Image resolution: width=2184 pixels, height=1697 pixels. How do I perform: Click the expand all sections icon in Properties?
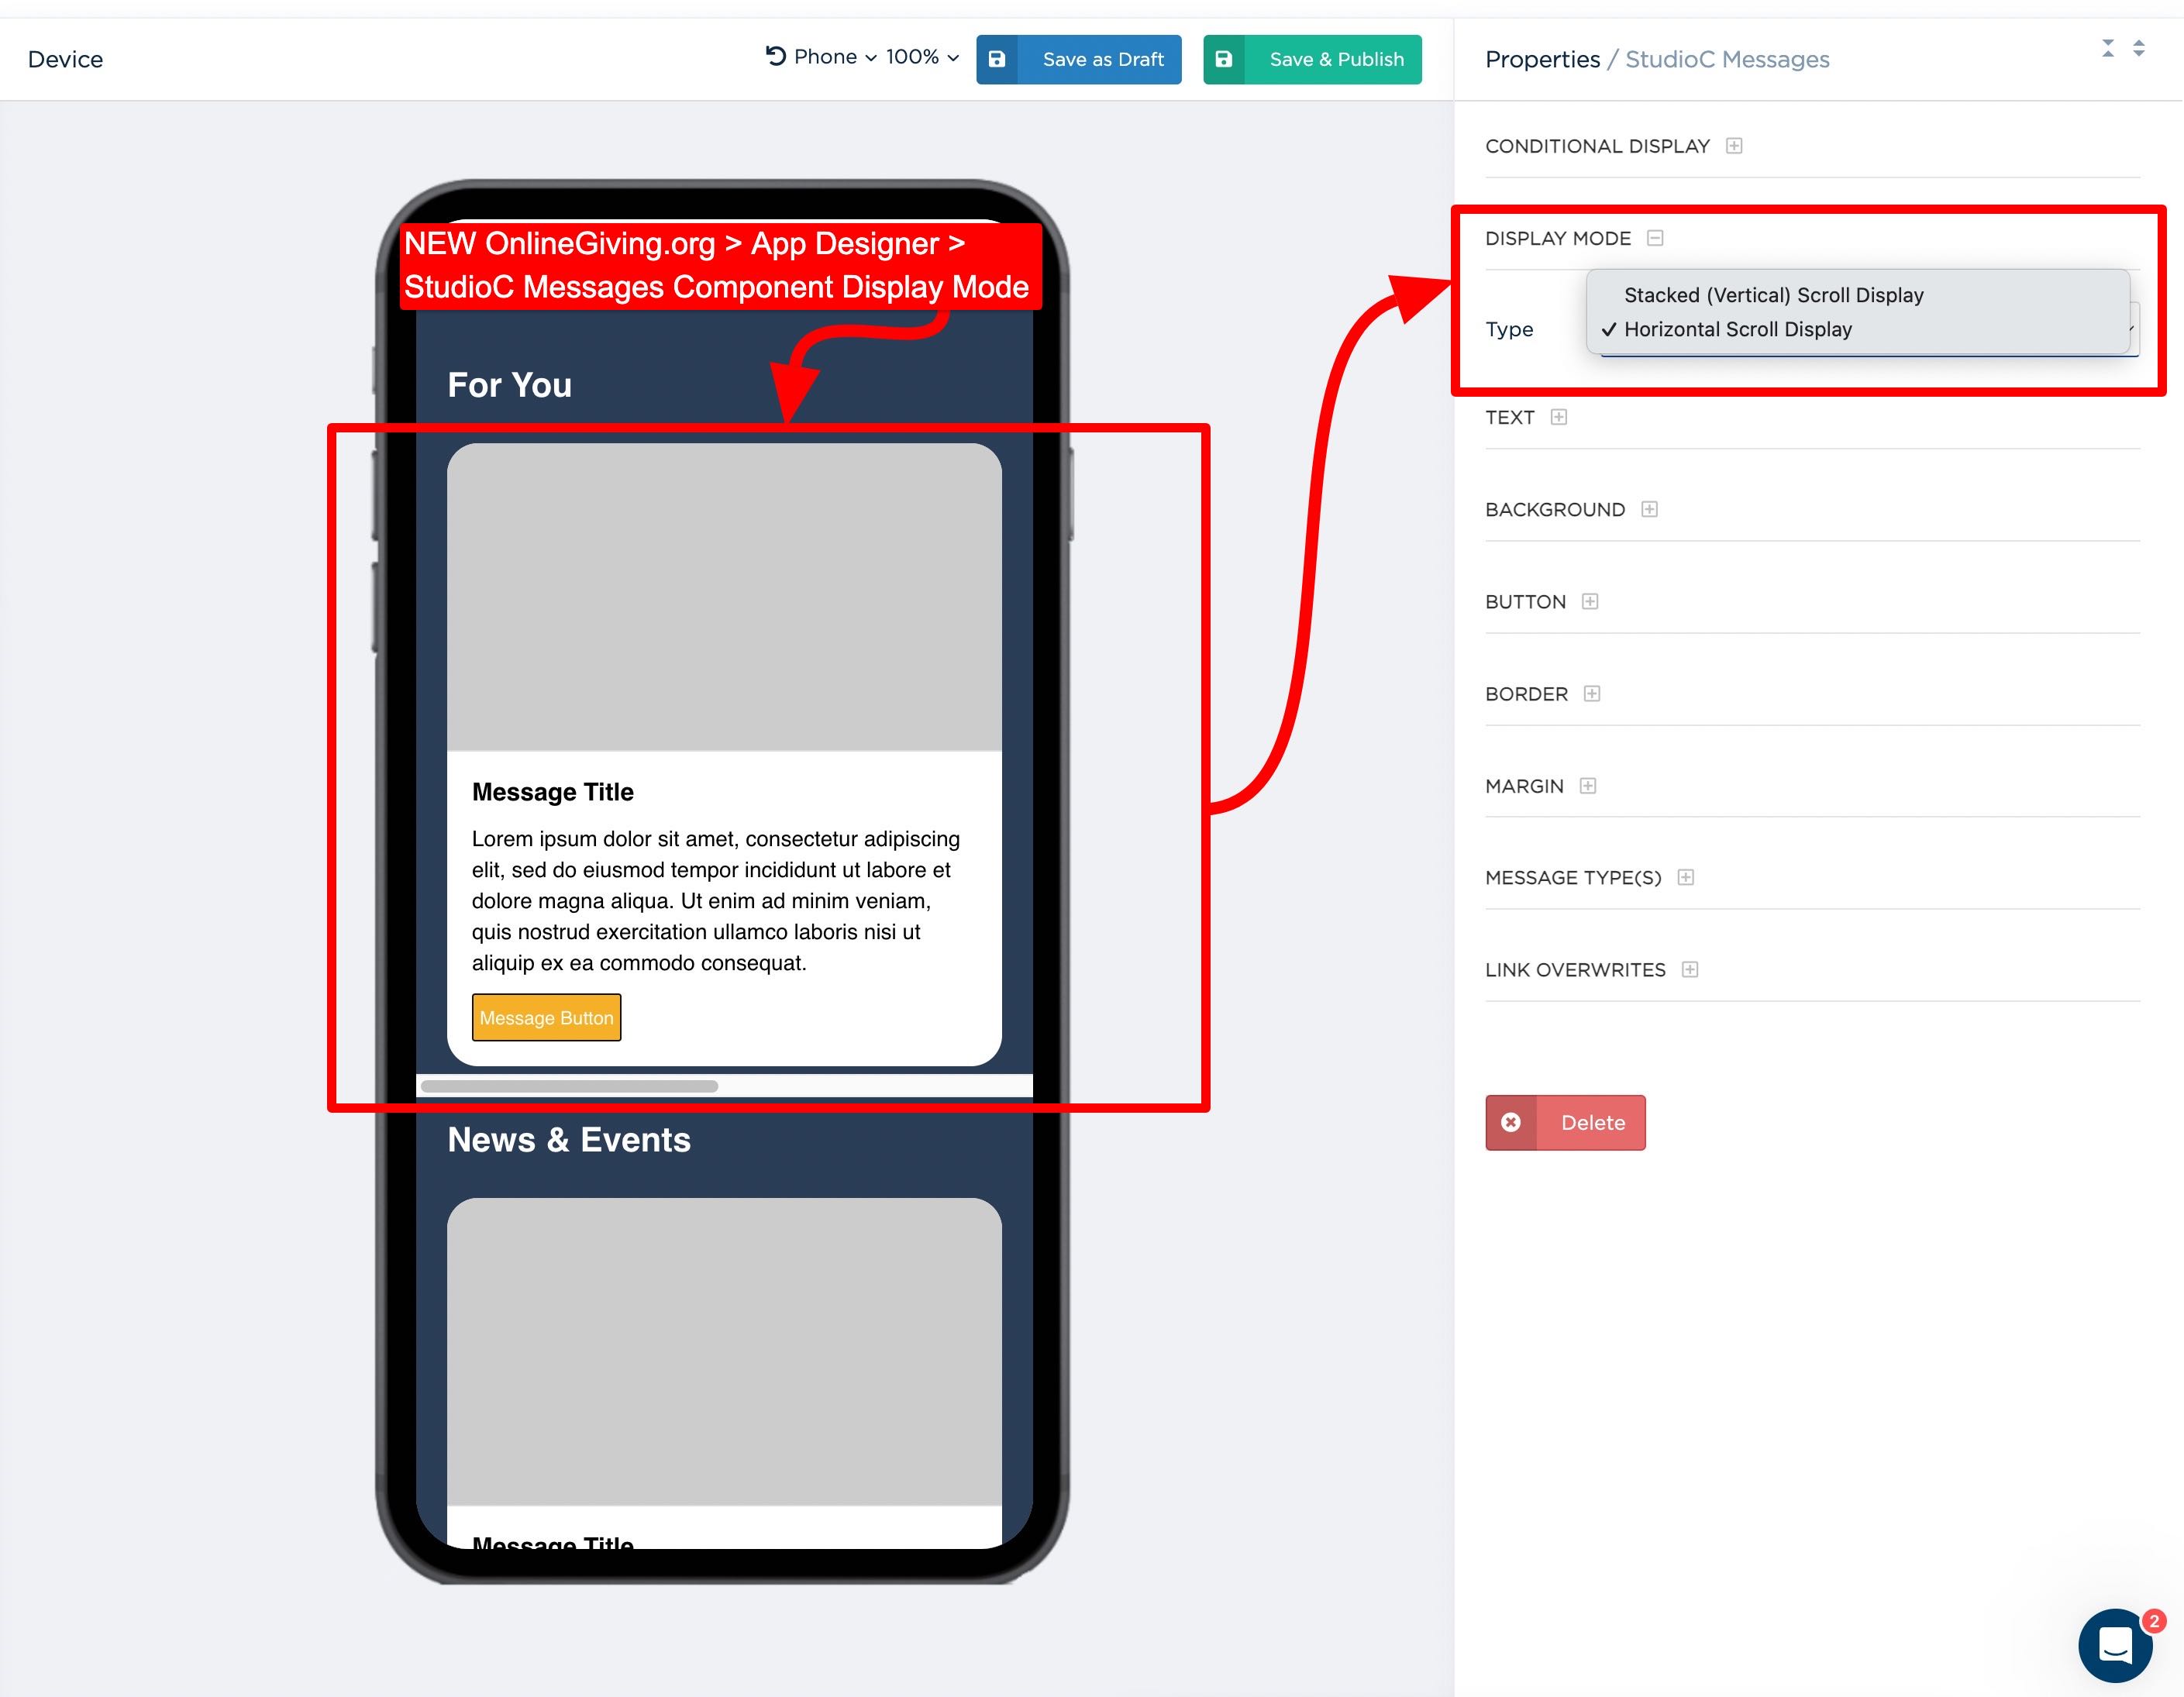[x=2139, y=48]
